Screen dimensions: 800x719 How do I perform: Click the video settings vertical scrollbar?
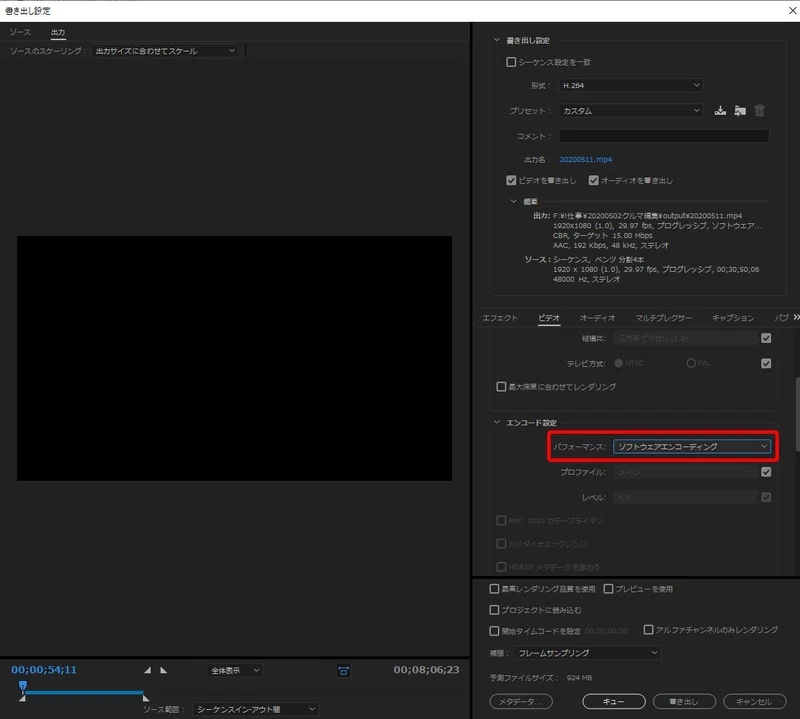pos(797,414)
